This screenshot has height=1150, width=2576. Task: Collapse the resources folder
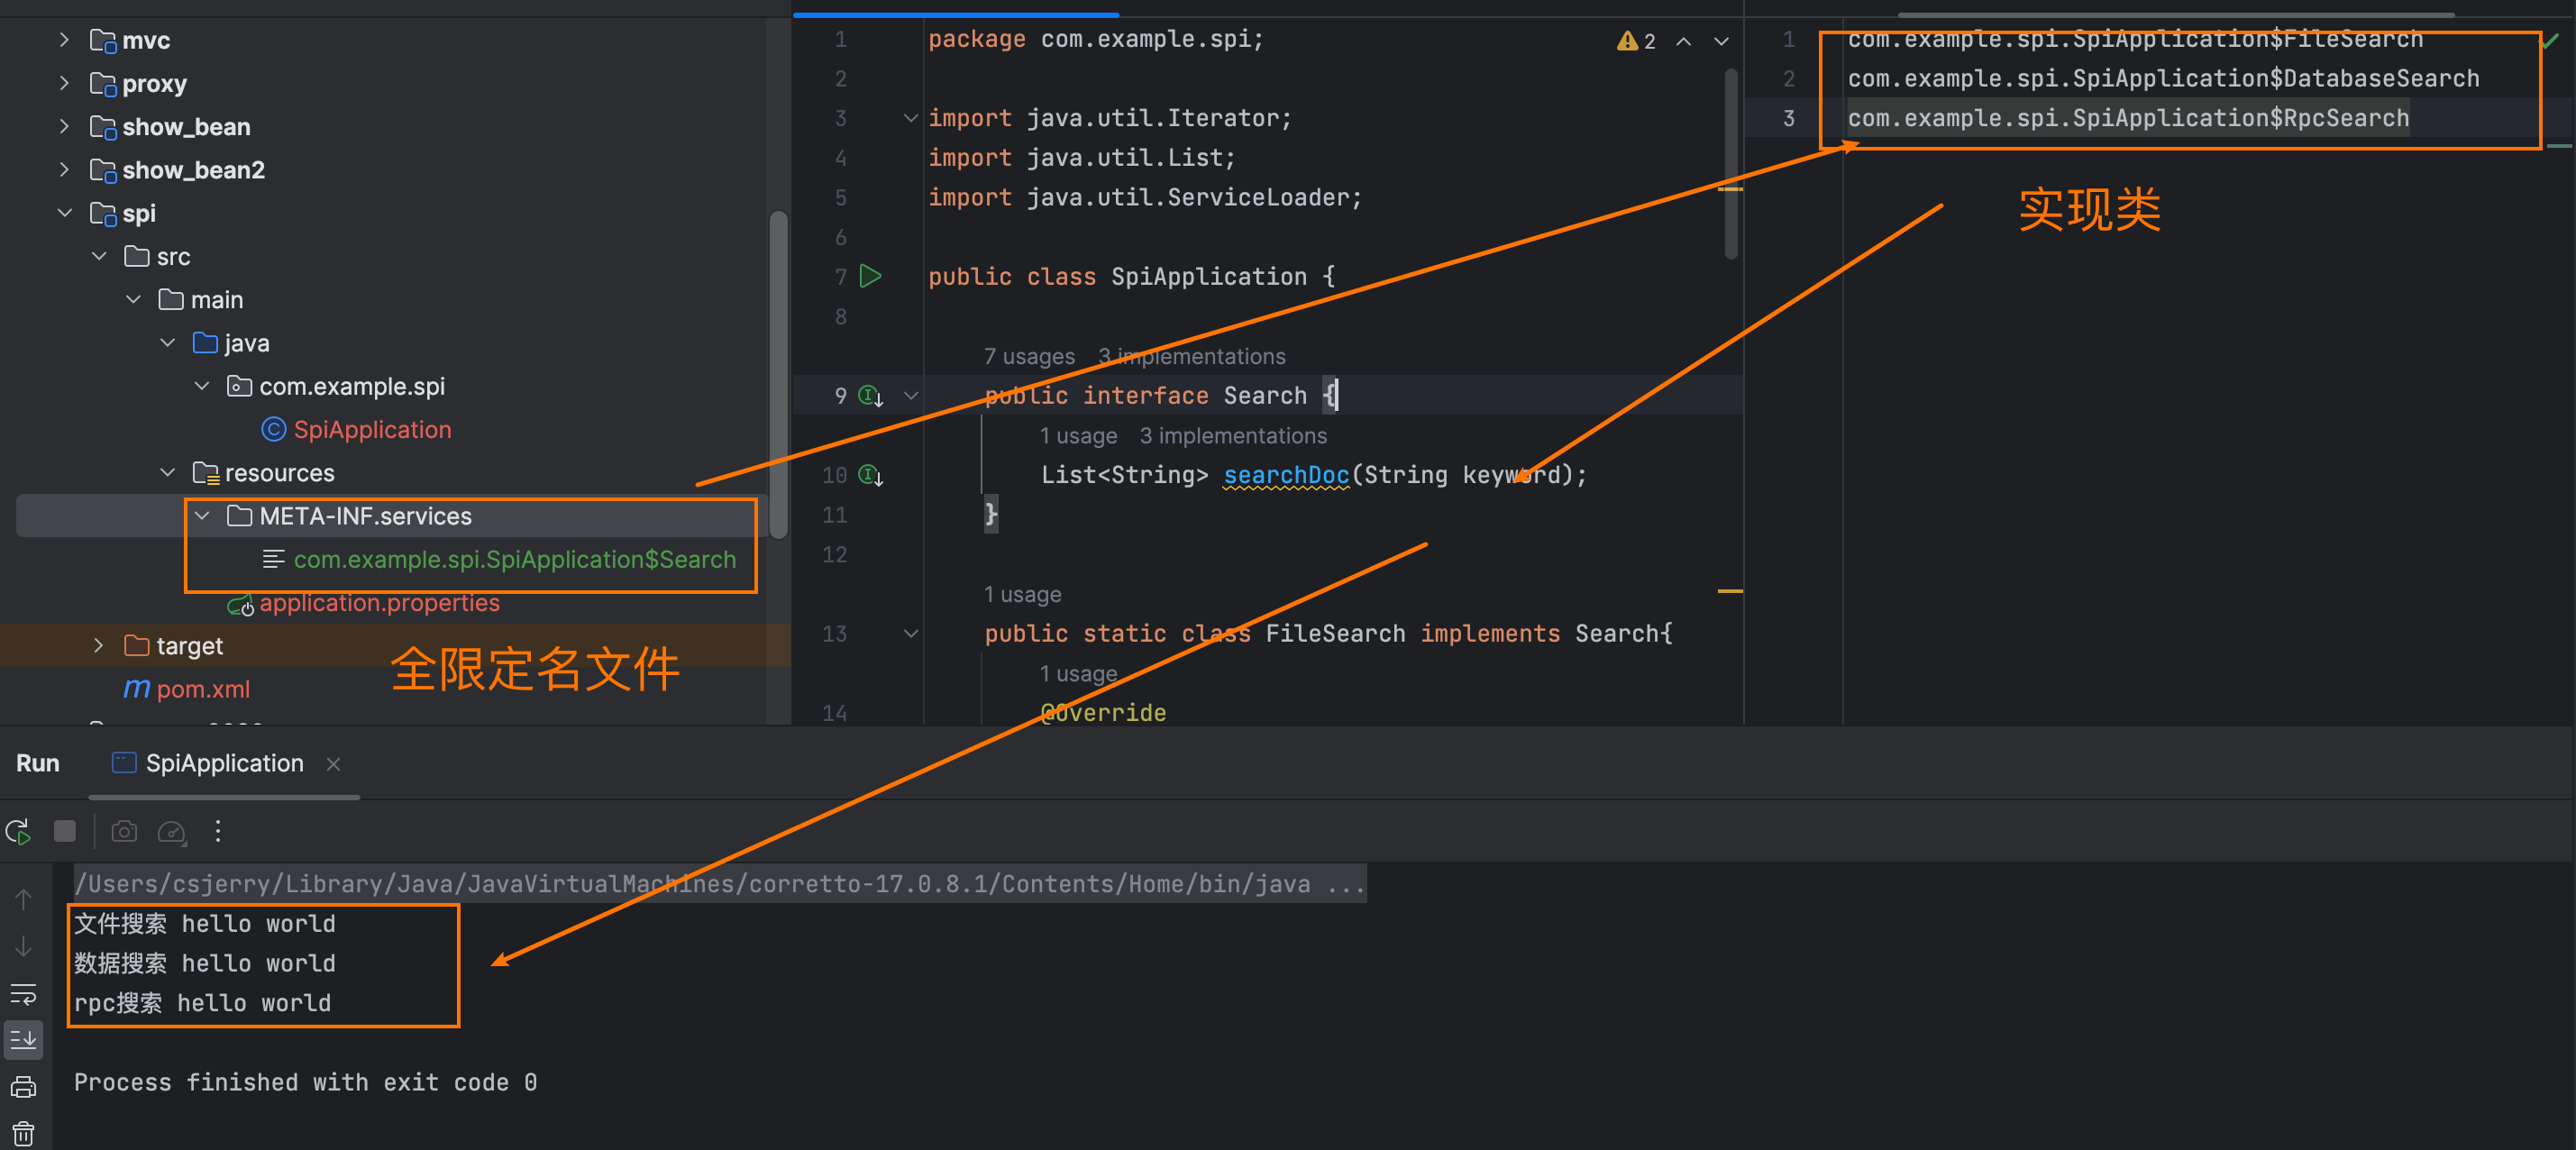[167, 472]
